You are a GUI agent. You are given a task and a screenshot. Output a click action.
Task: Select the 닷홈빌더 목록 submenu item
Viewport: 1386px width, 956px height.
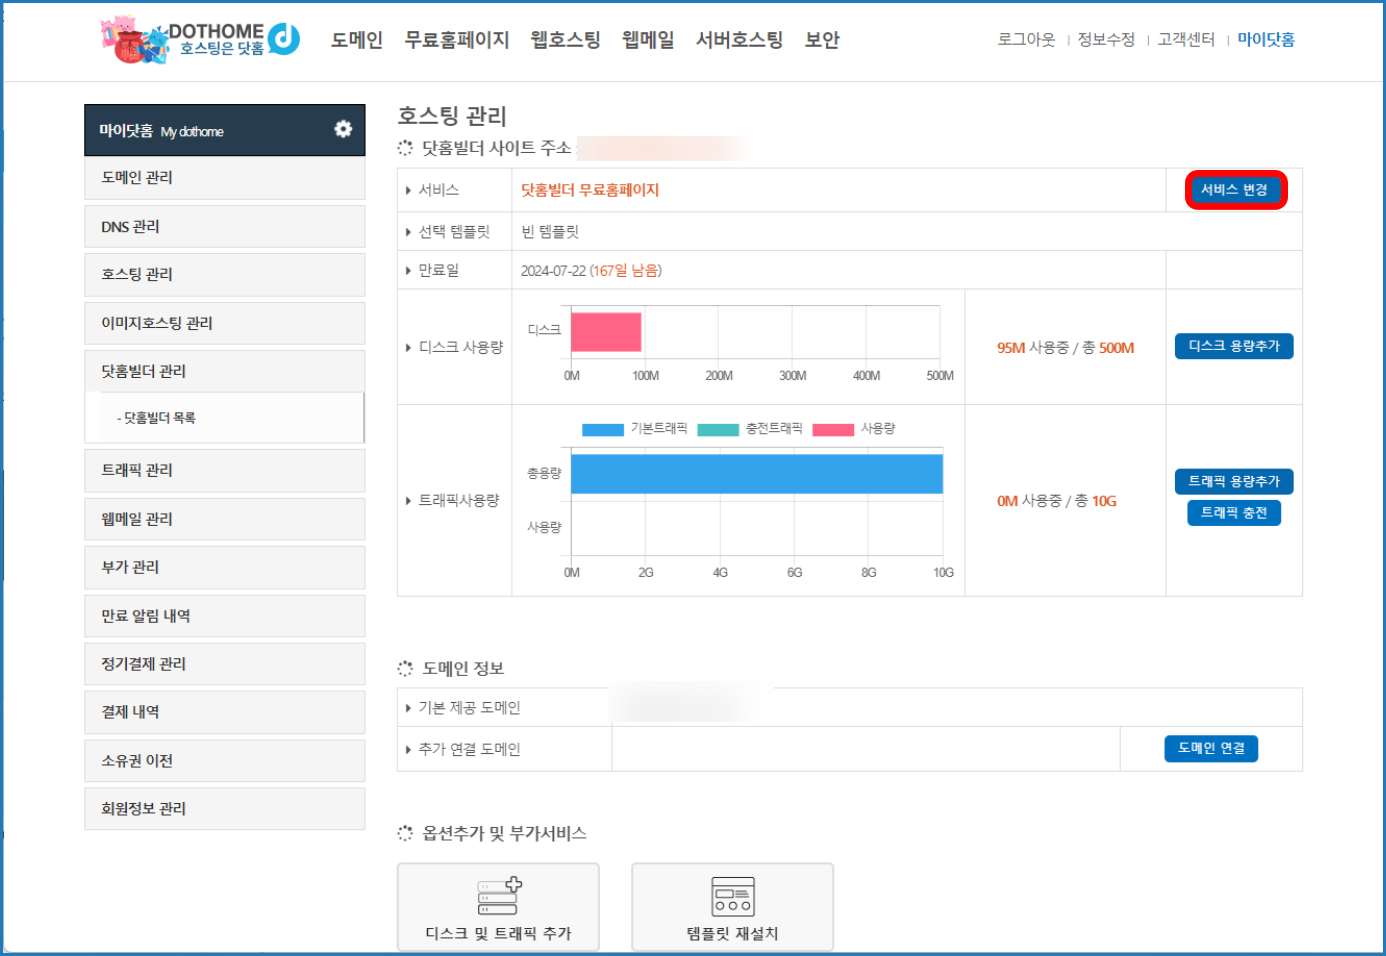coord(157,418)
